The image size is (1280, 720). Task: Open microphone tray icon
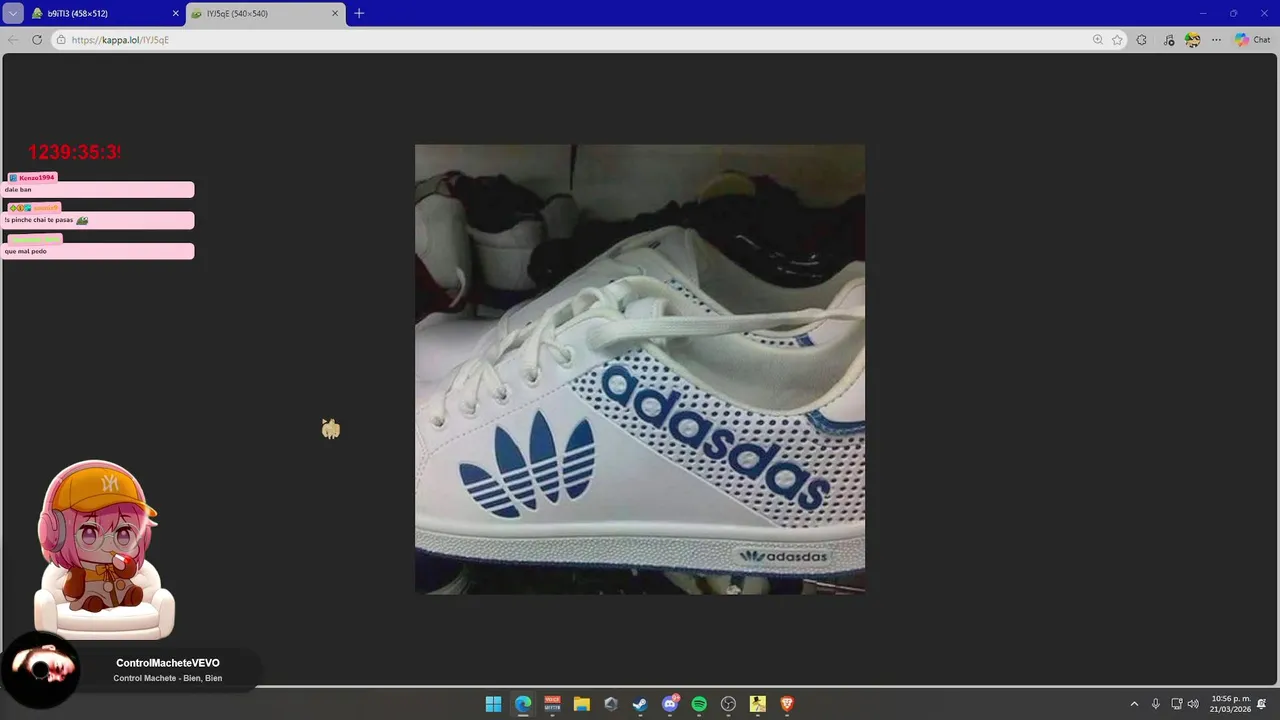1156,704
